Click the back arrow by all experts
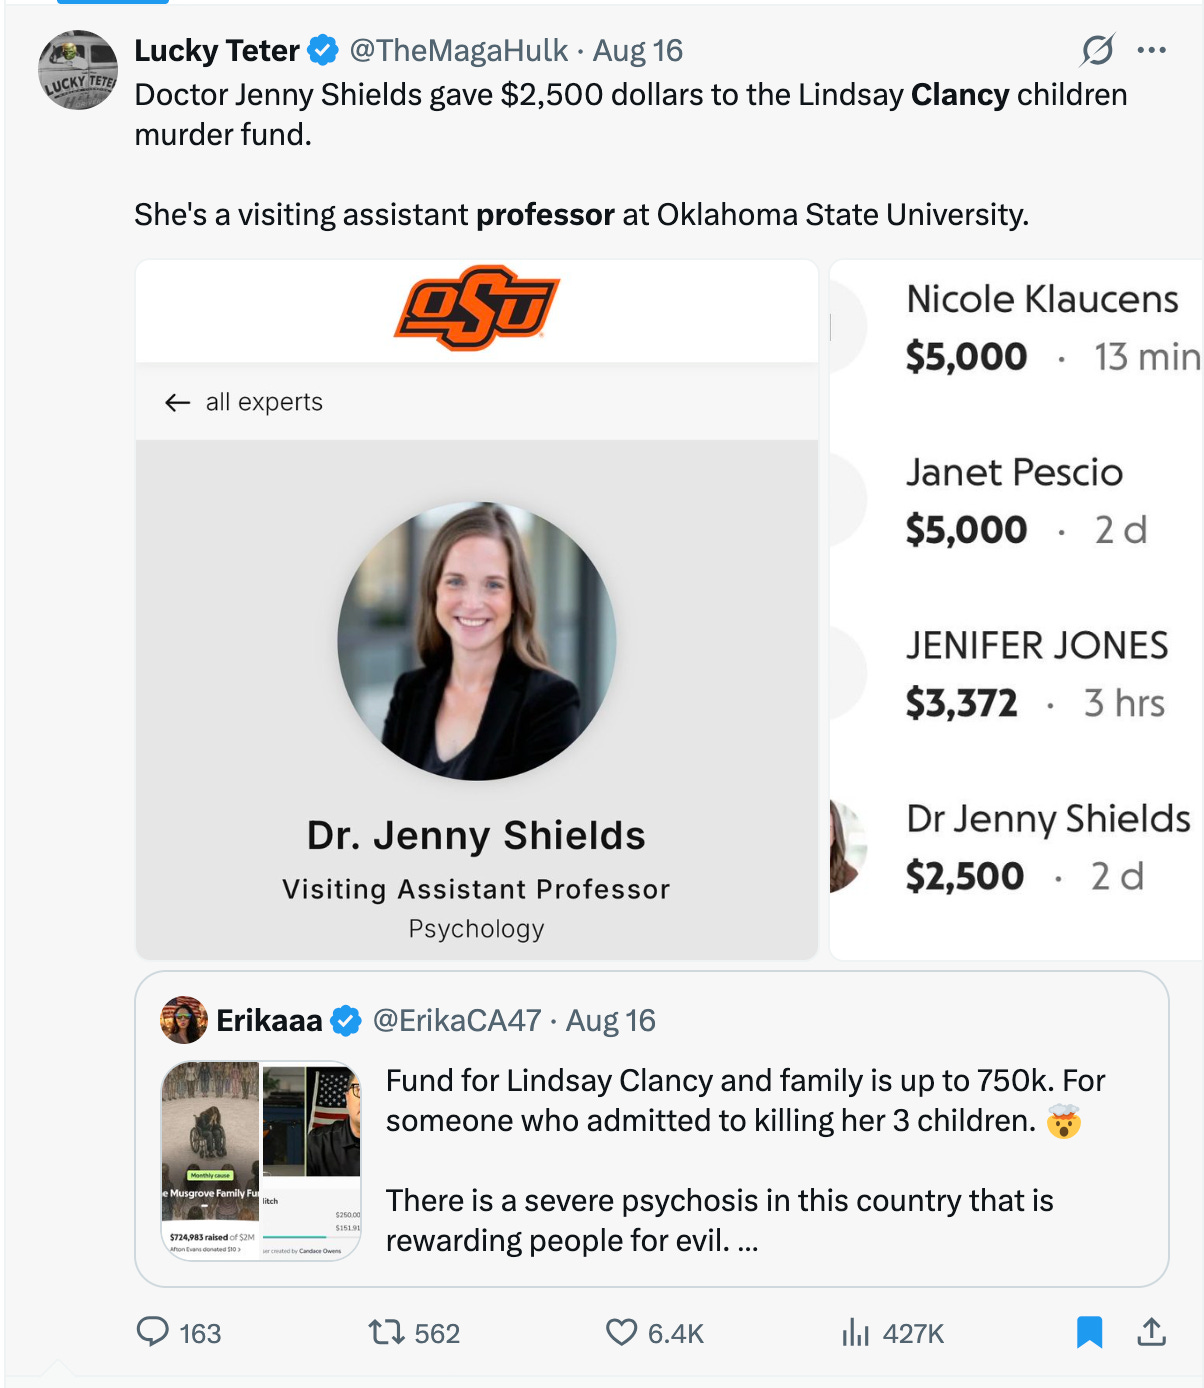 (x=178, y=402)
